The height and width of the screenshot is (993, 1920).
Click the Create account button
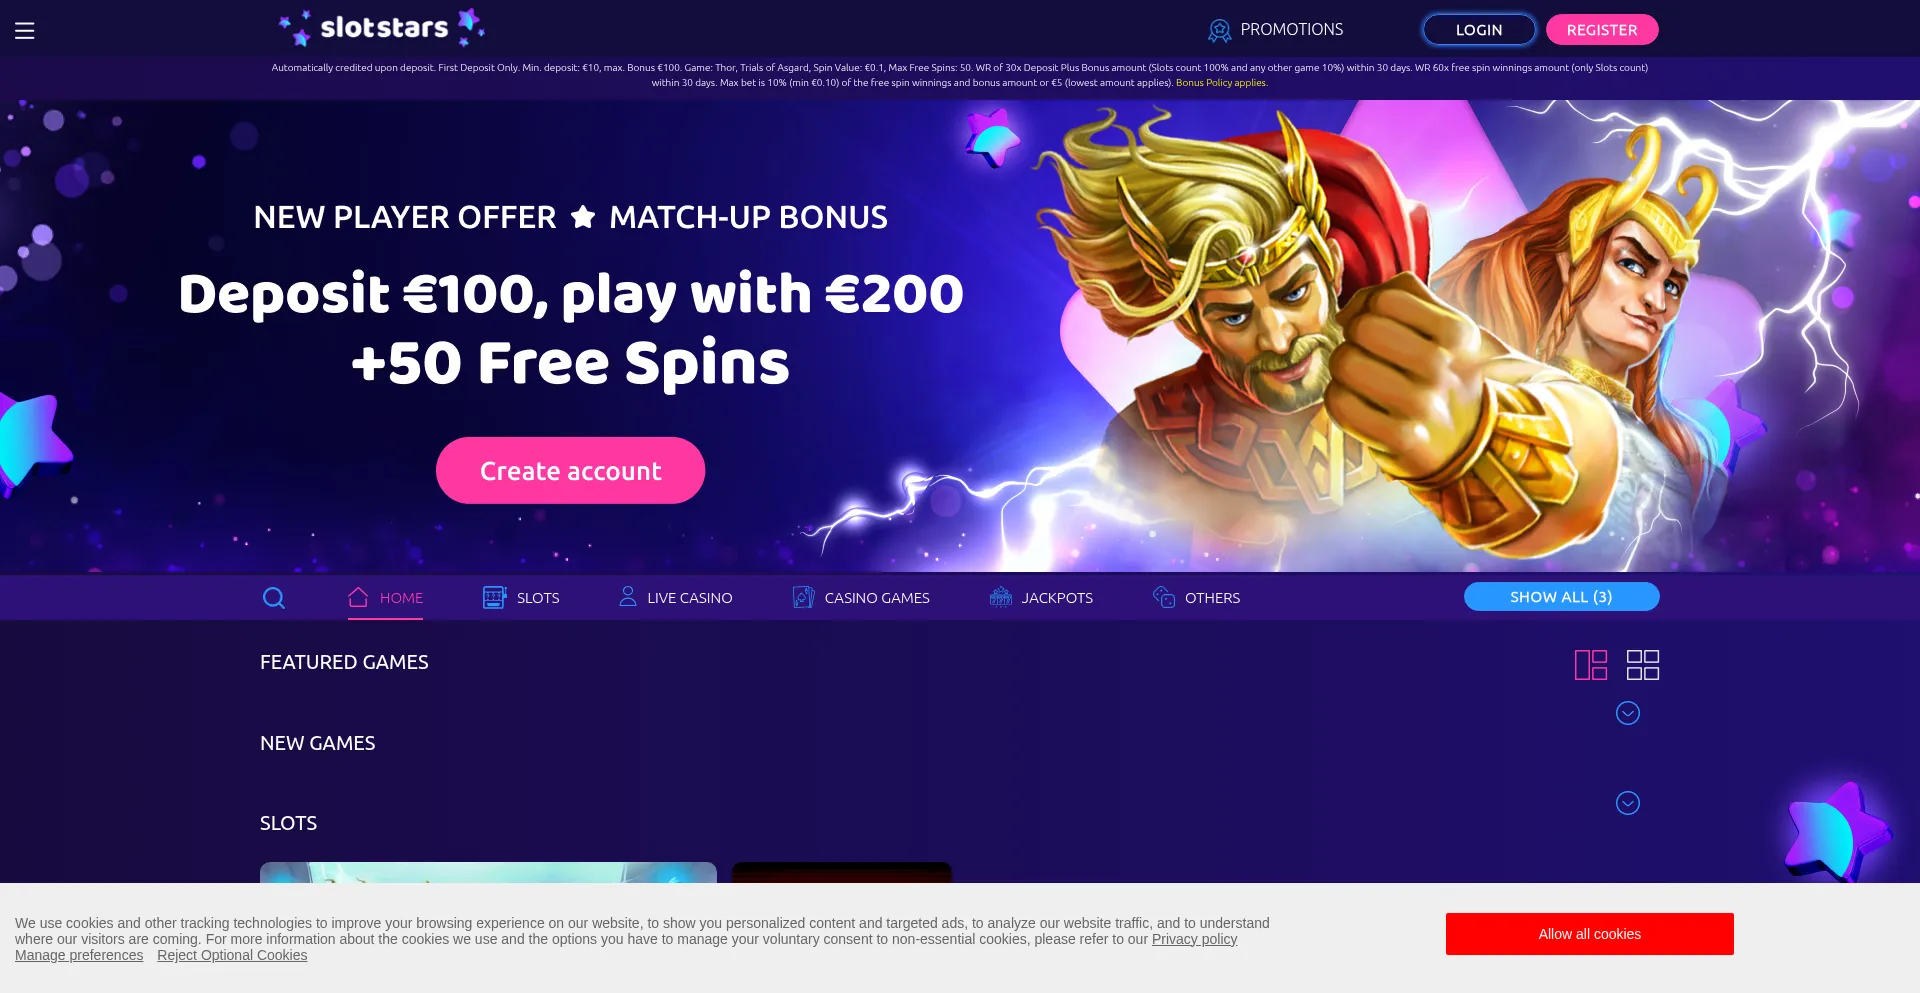point(570,470)
